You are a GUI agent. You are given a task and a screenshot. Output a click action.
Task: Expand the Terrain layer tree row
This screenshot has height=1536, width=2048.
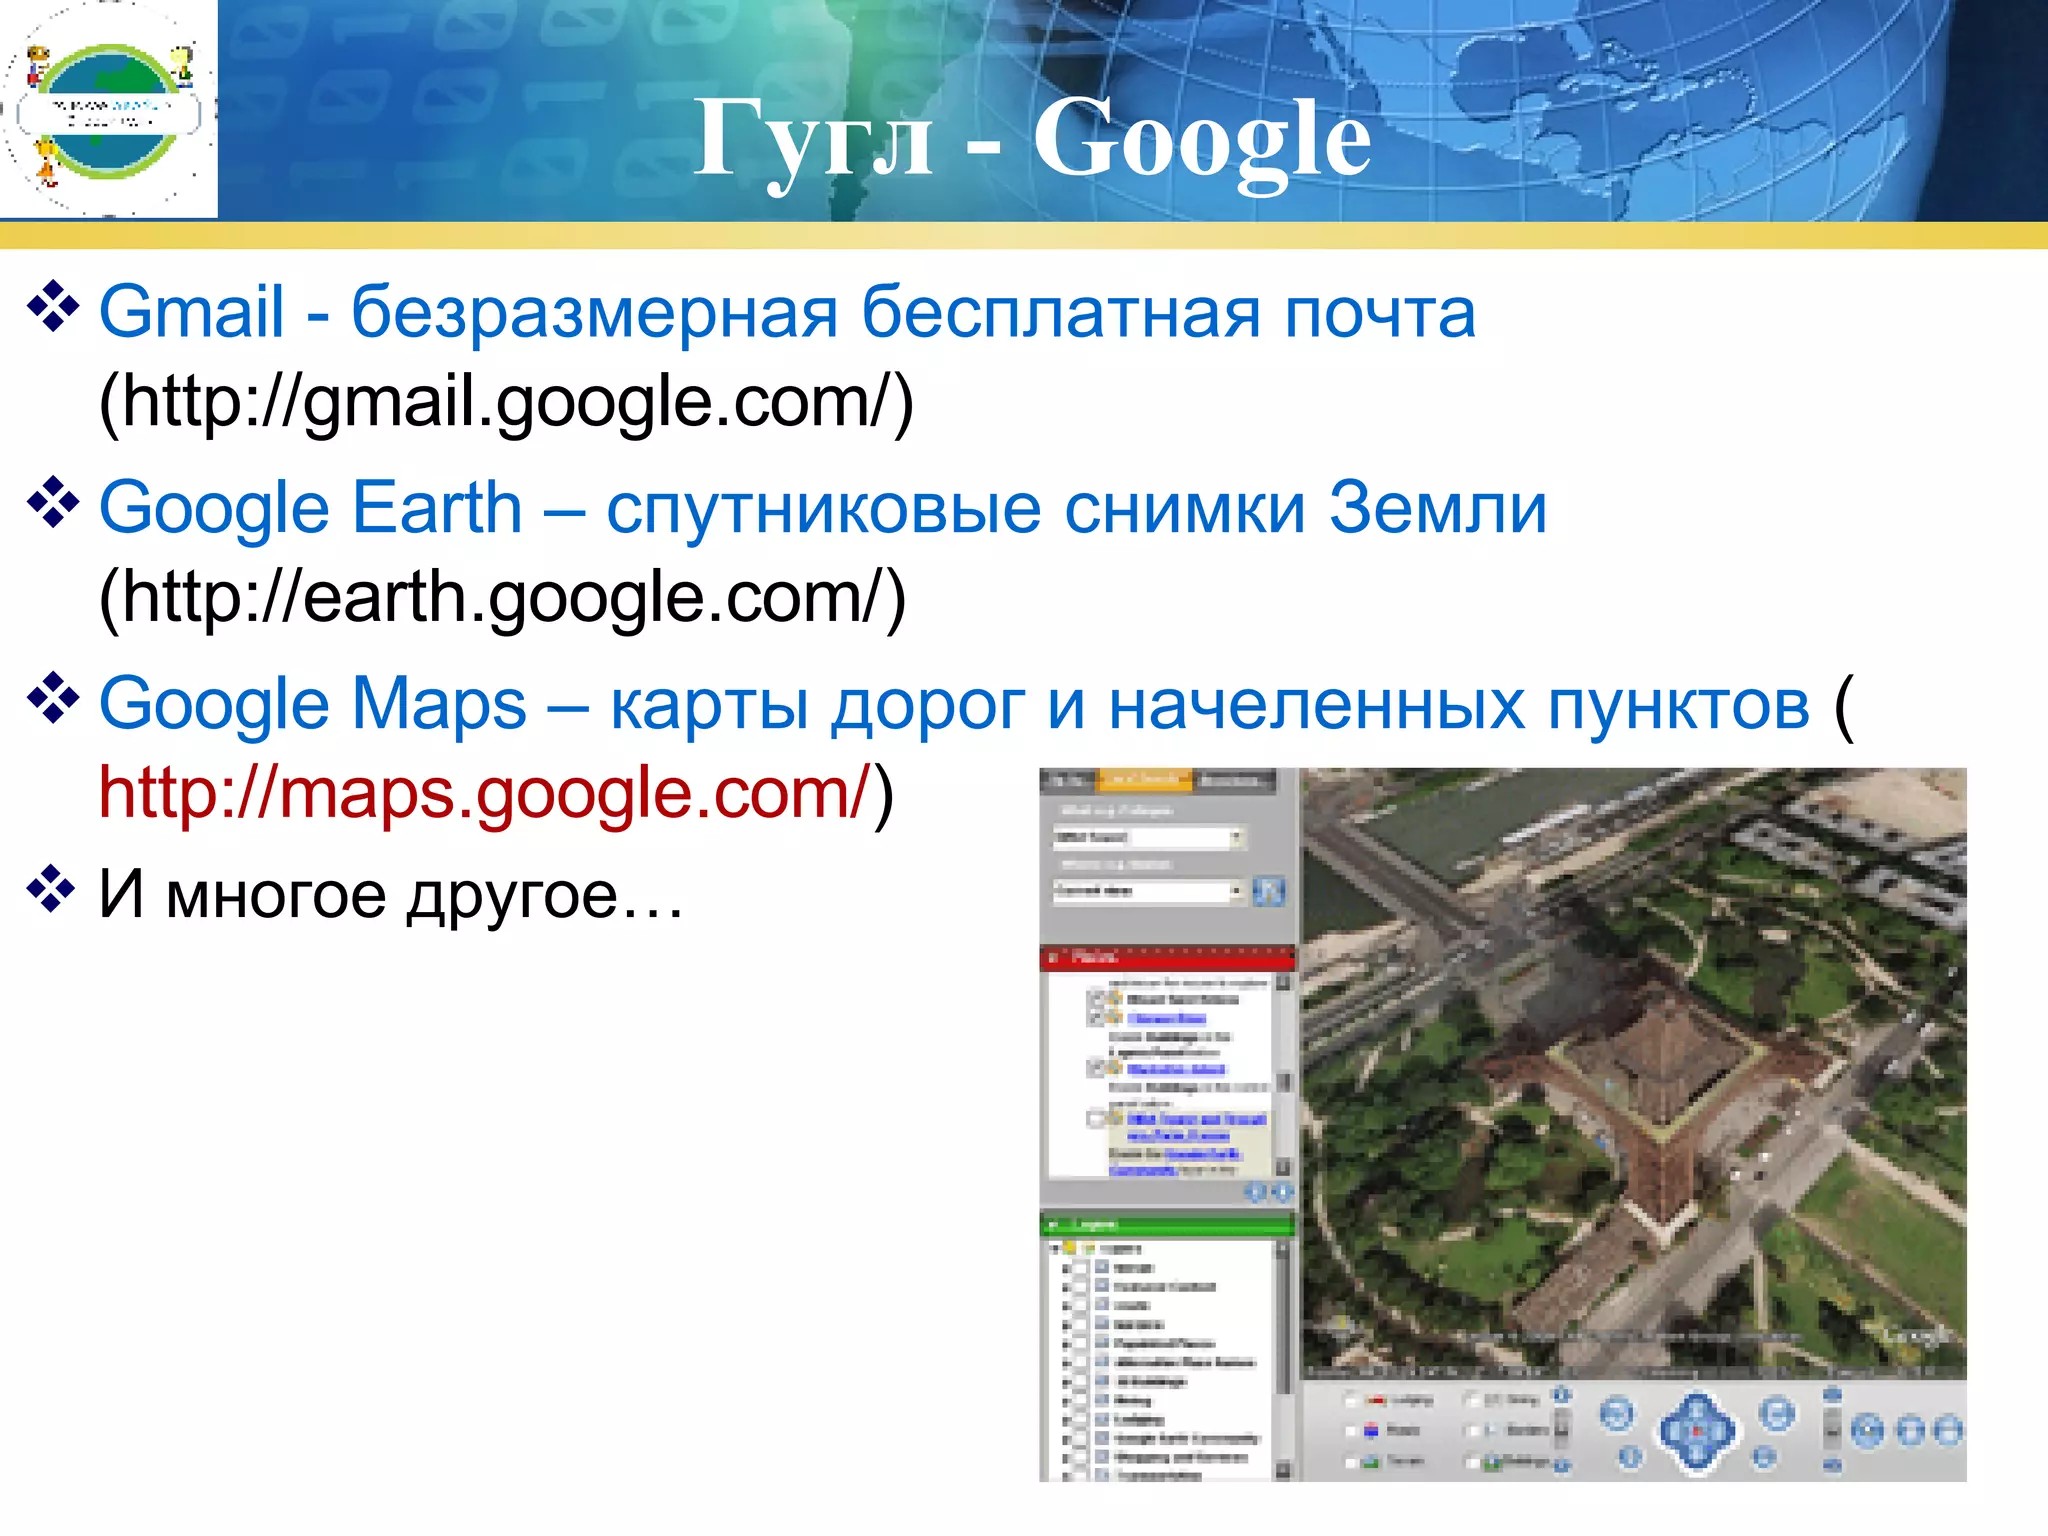point(1065,1268)
